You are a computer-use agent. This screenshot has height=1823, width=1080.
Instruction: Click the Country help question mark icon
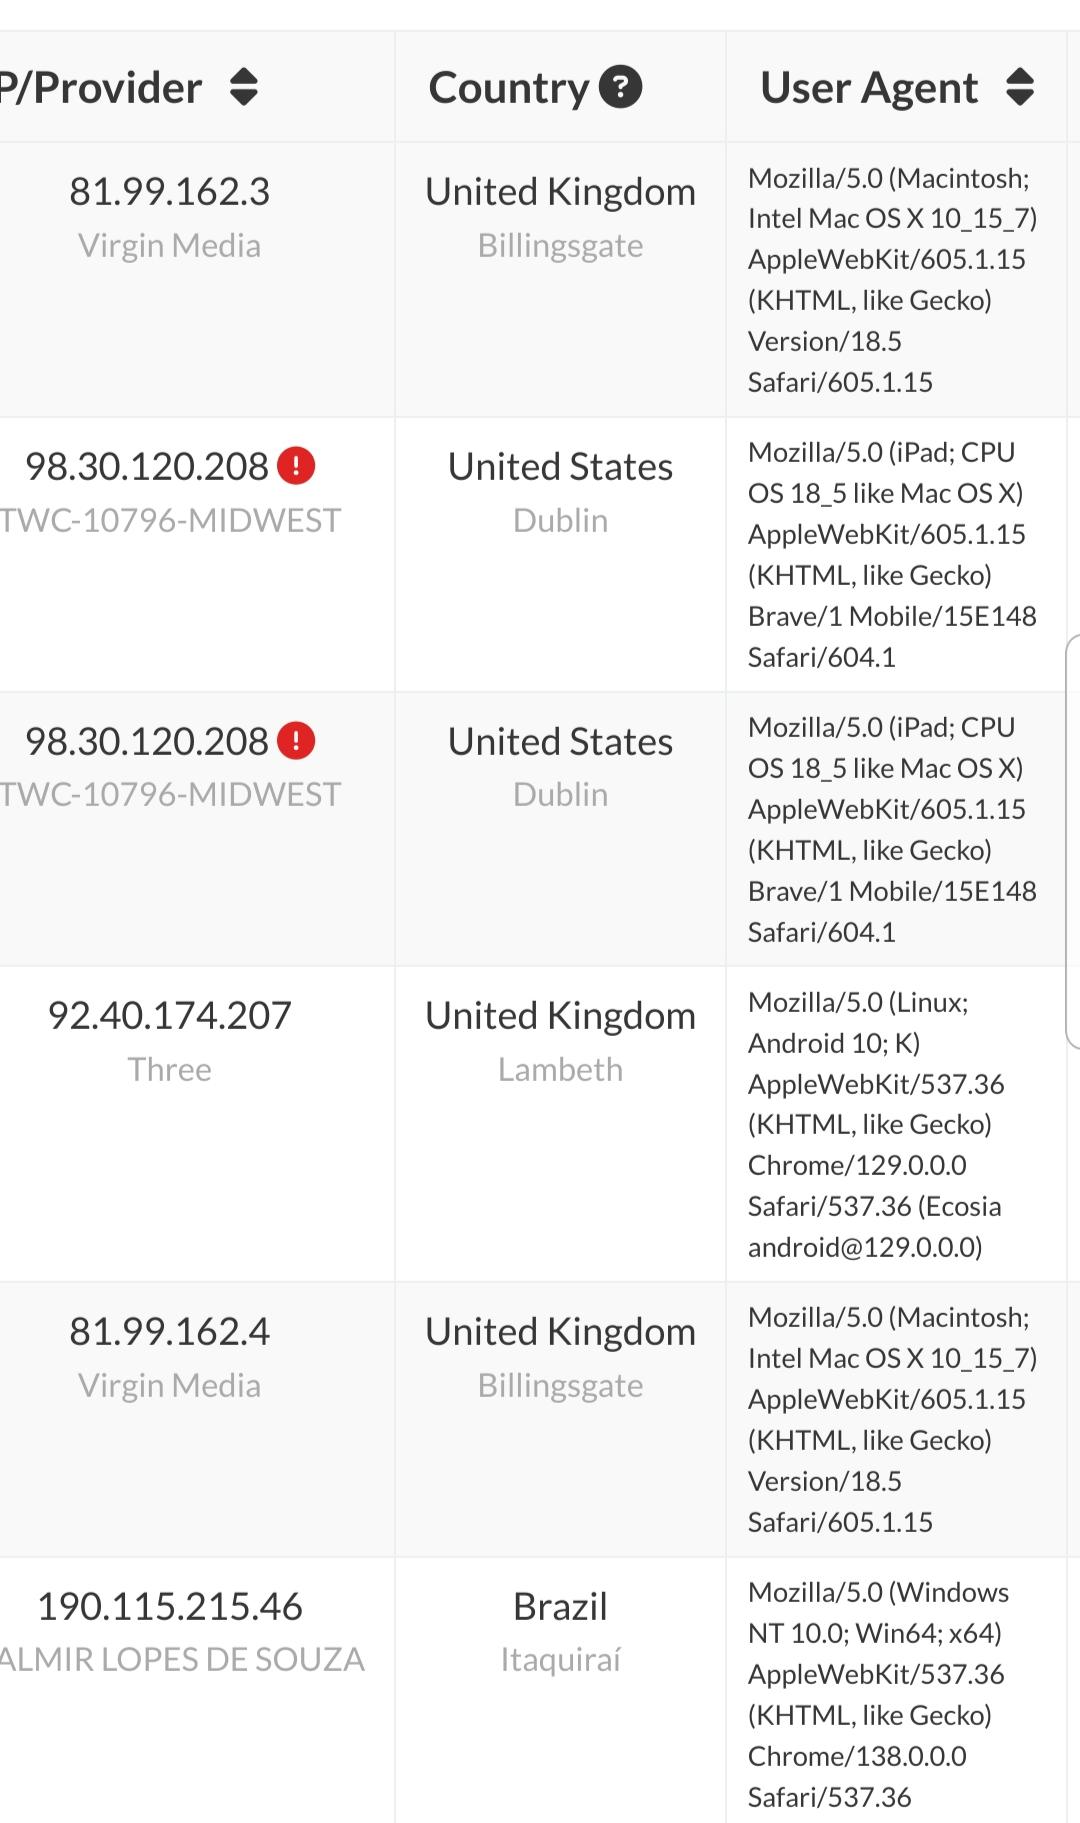(x=620, y=87)
